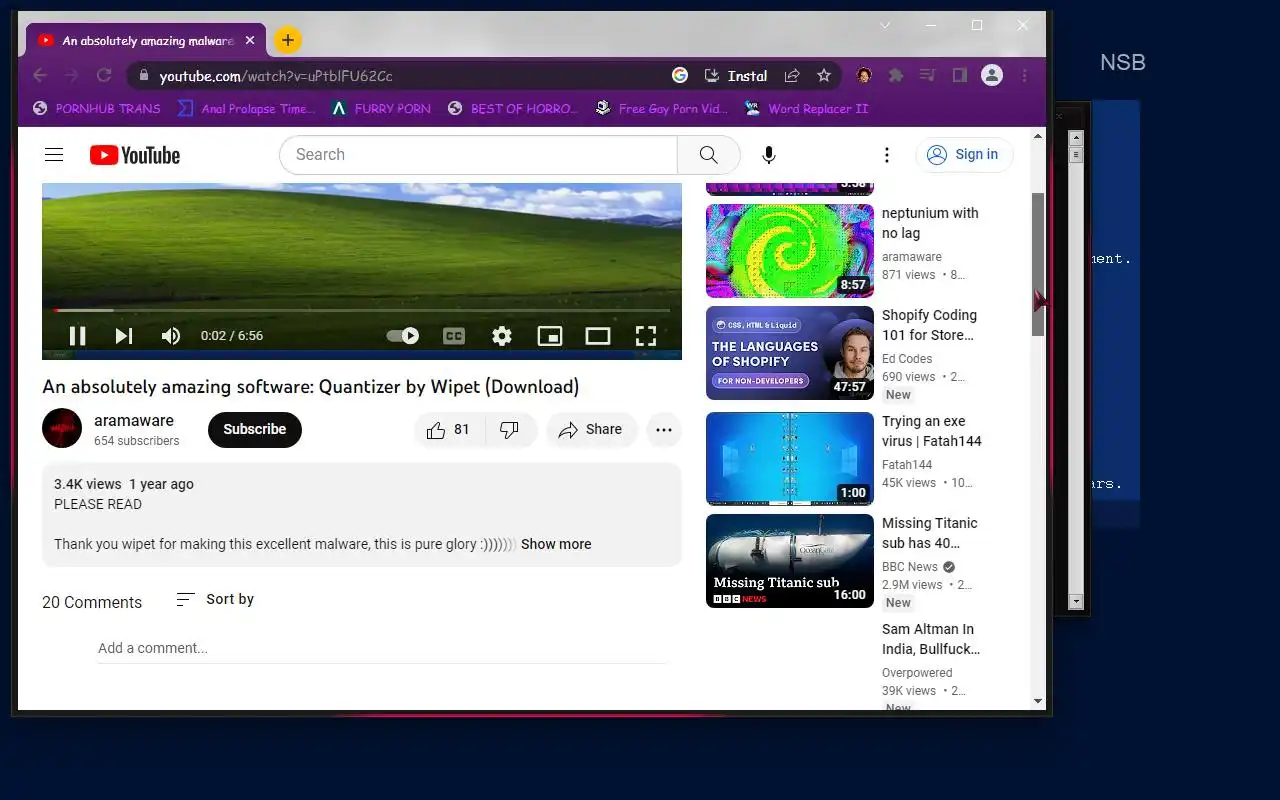Dislike the video with thumbs down
The height and width of the screenshot is (800, 1280).
click(x=510, y=430)
